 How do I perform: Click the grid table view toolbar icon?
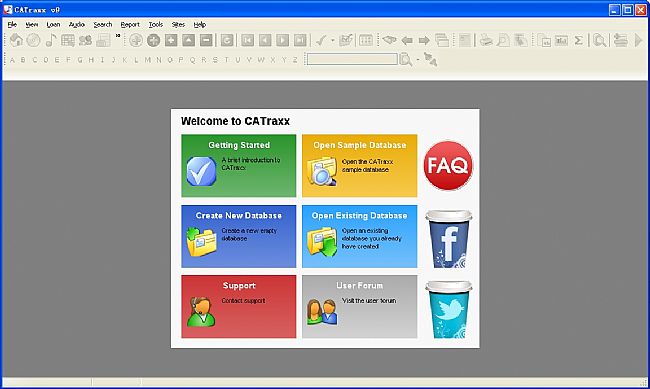point(68,40)
